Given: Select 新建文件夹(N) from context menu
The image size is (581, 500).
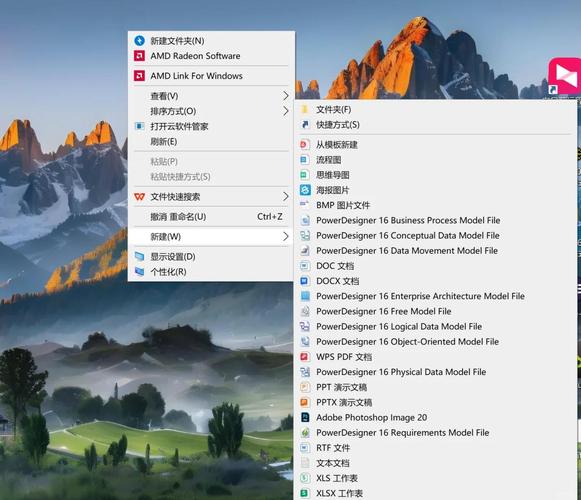Looking at the screenshot, I should 211,40.
